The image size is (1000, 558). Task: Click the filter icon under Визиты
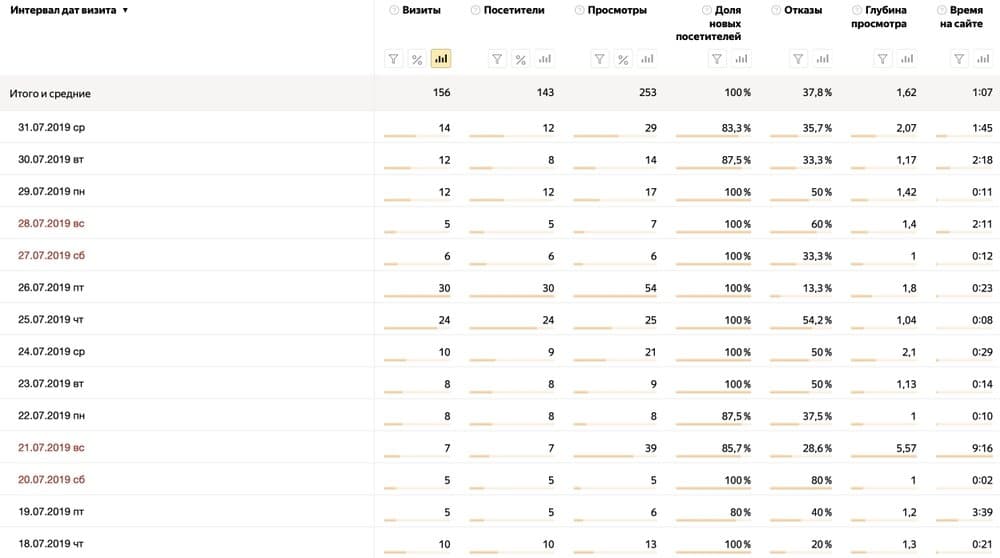click(x=393, y=59)
